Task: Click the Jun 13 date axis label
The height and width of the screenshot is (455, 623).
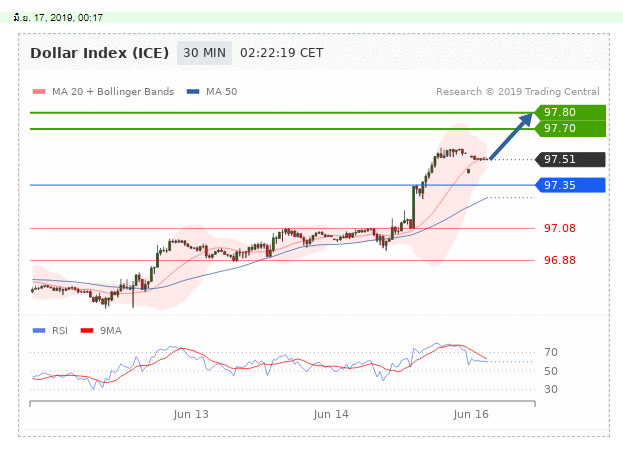Action: pyautogui.click(x=191, y=414)
